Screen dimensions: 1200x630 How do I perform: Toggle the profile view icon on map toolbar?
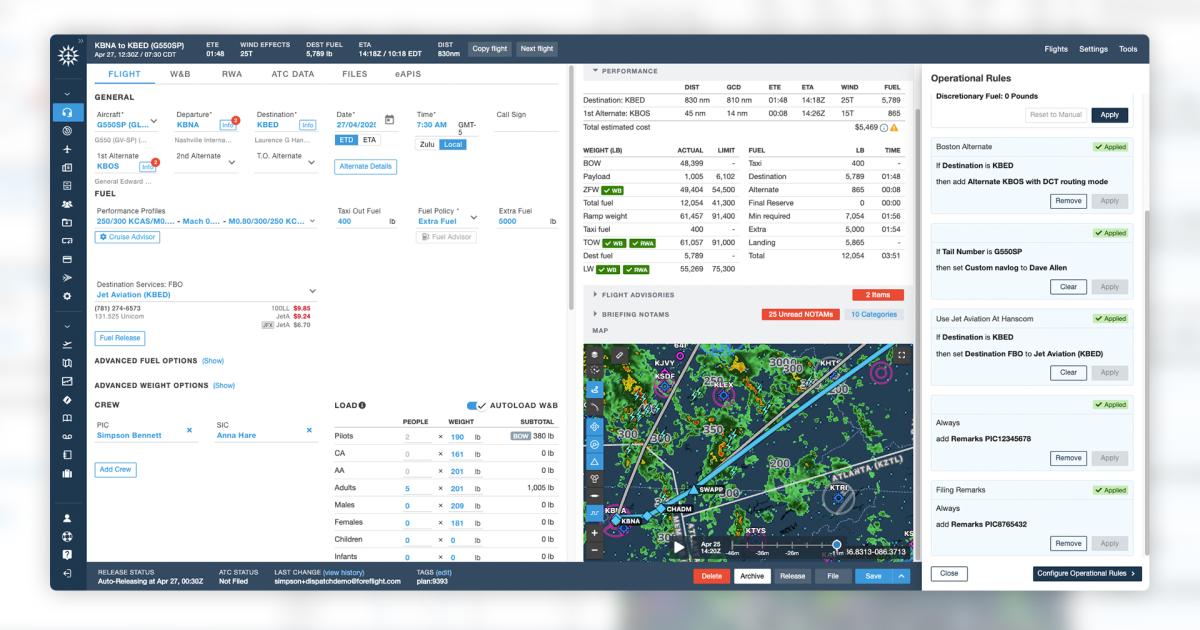click(593, 514)
